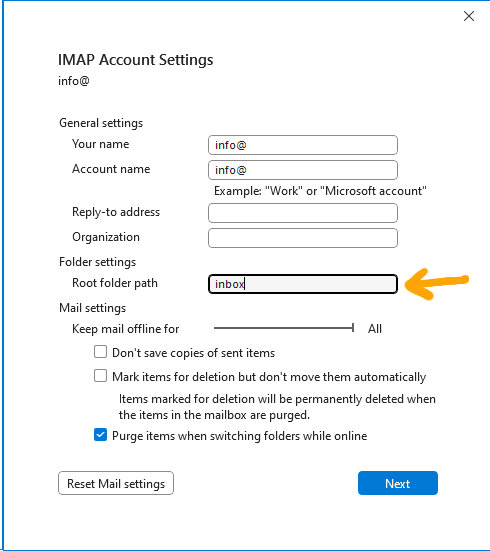
Task: Click the "All" value beside the slider
Action: (x=375, y=329)
